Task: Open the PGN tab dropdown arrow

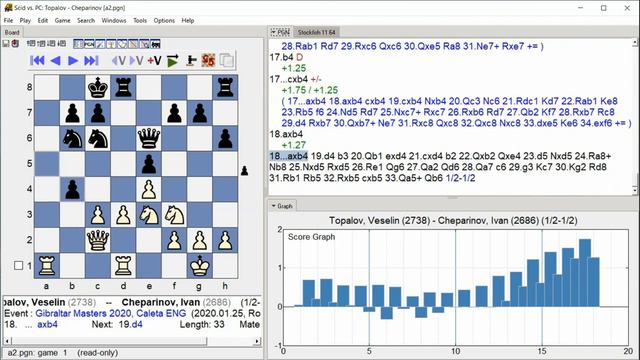Action: 273,32
